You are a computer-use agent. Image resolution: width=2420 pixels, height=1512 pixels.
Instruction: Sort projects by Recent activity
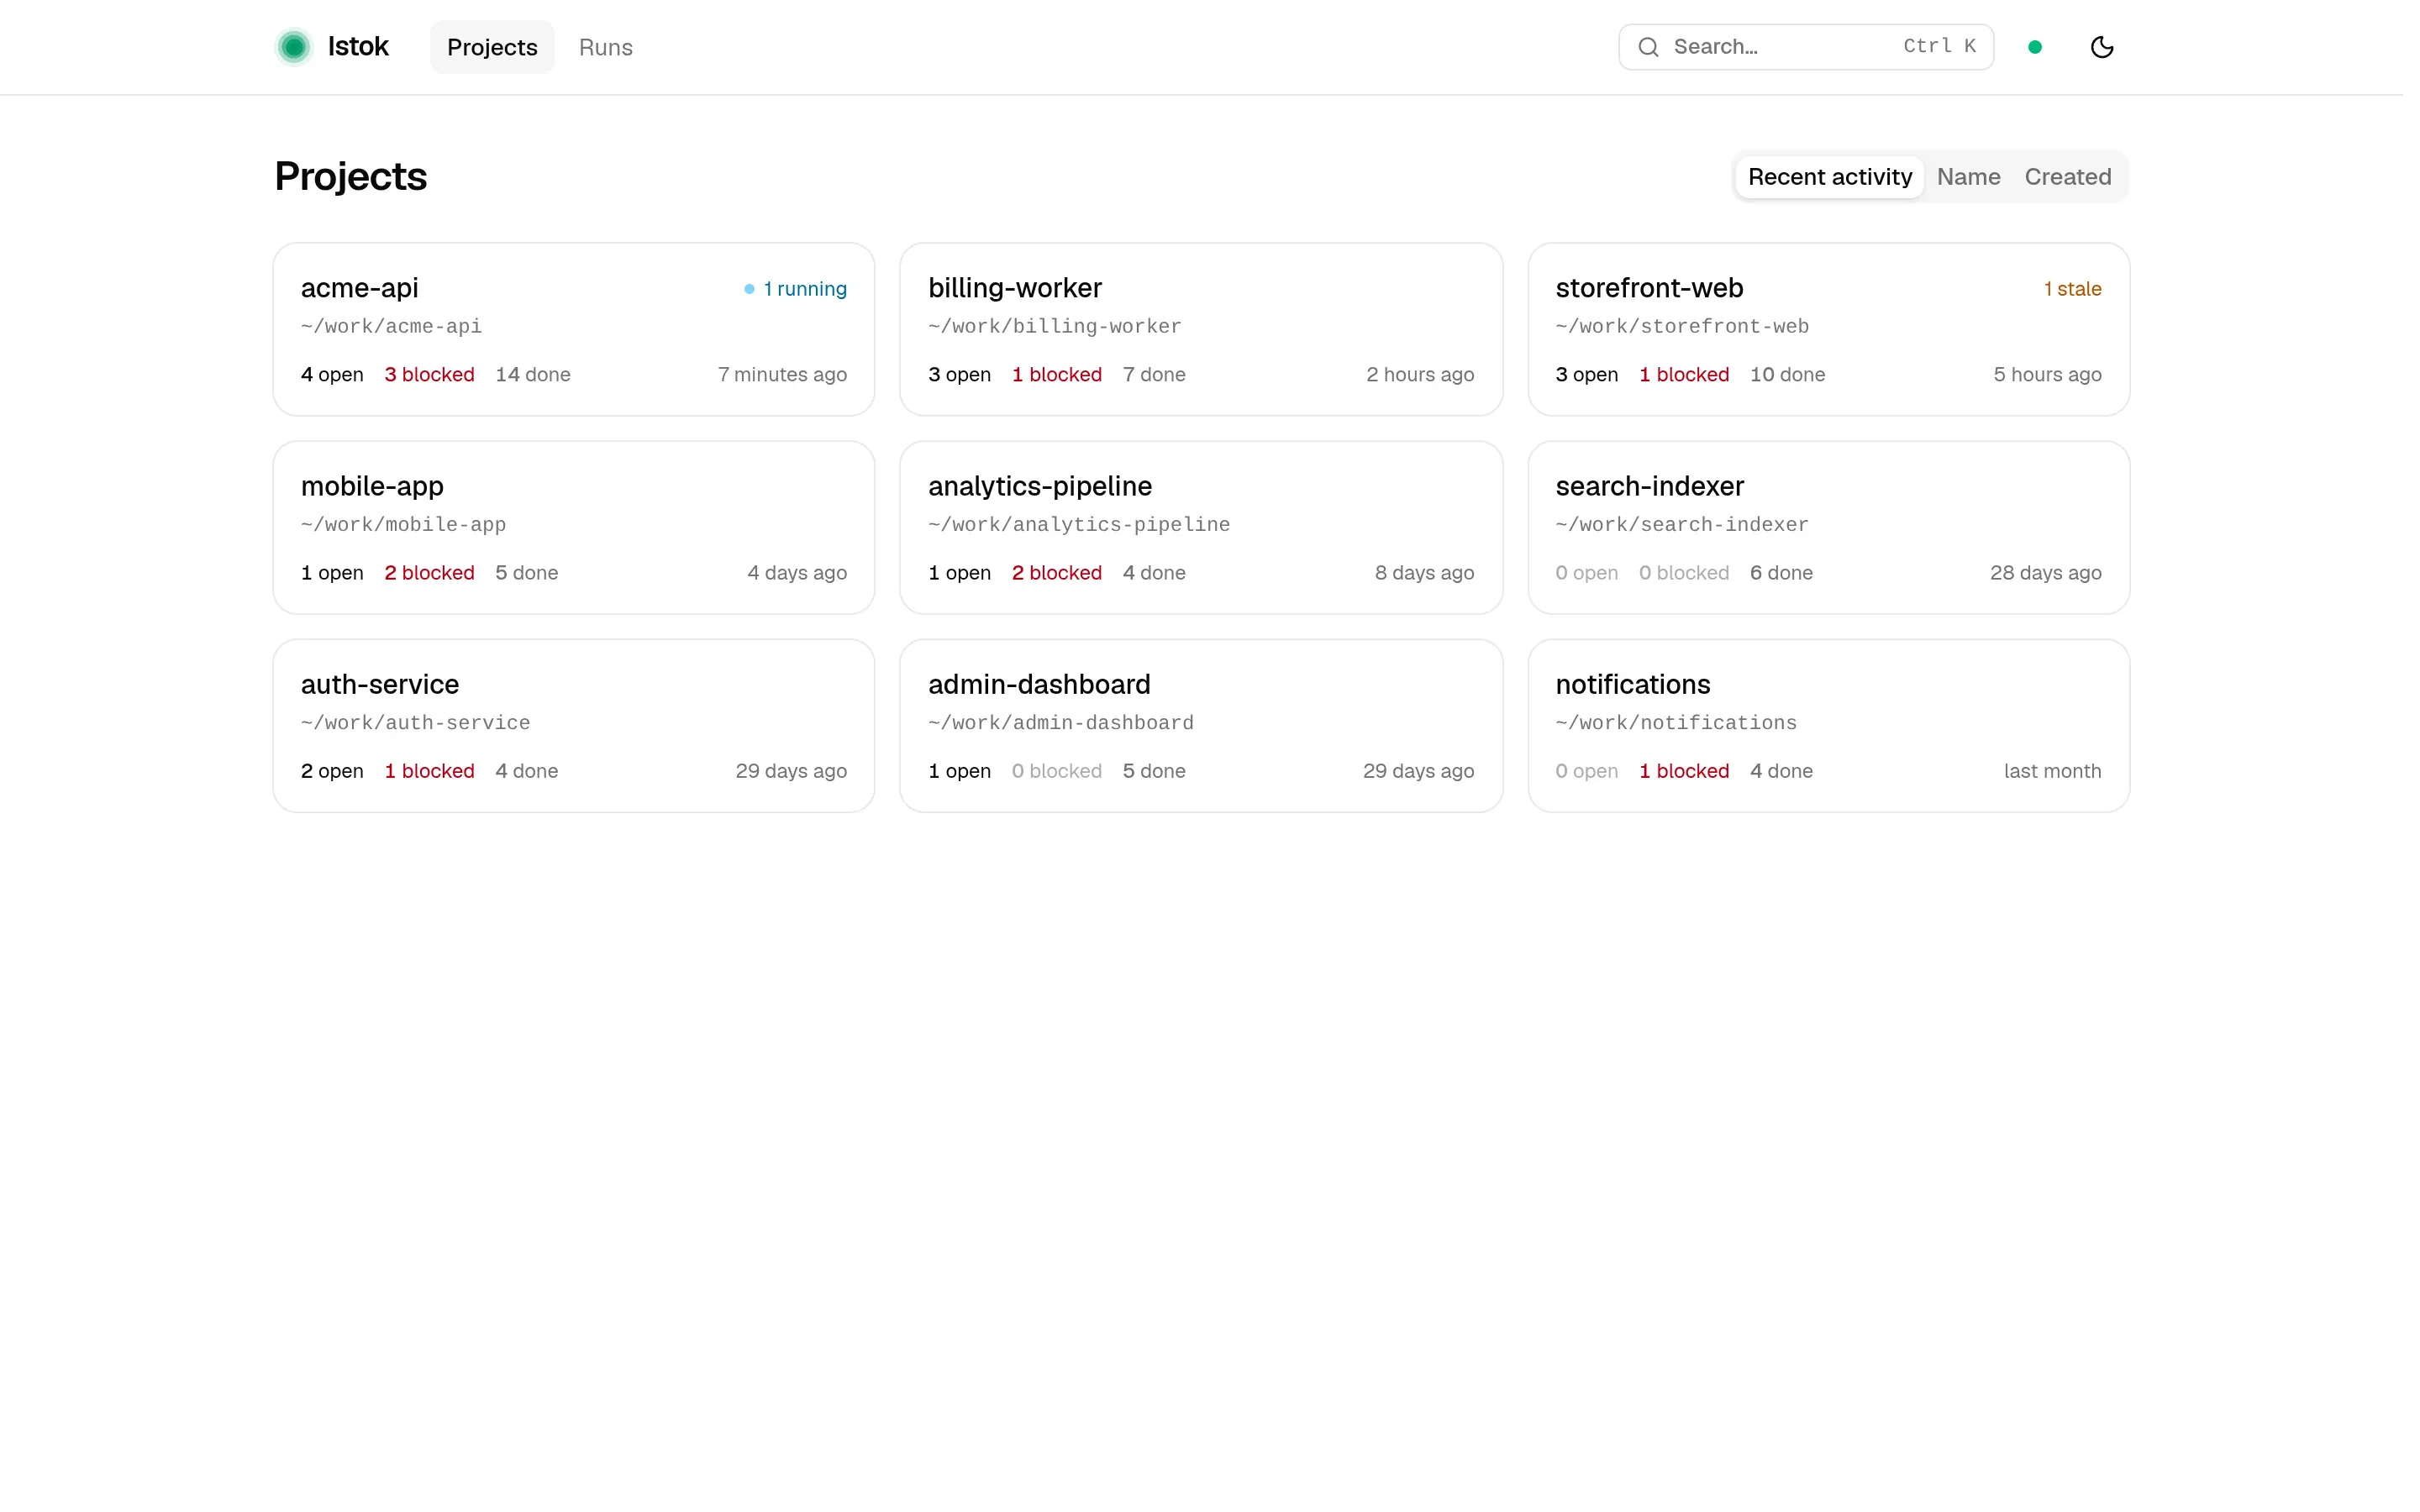(1829, 177)
